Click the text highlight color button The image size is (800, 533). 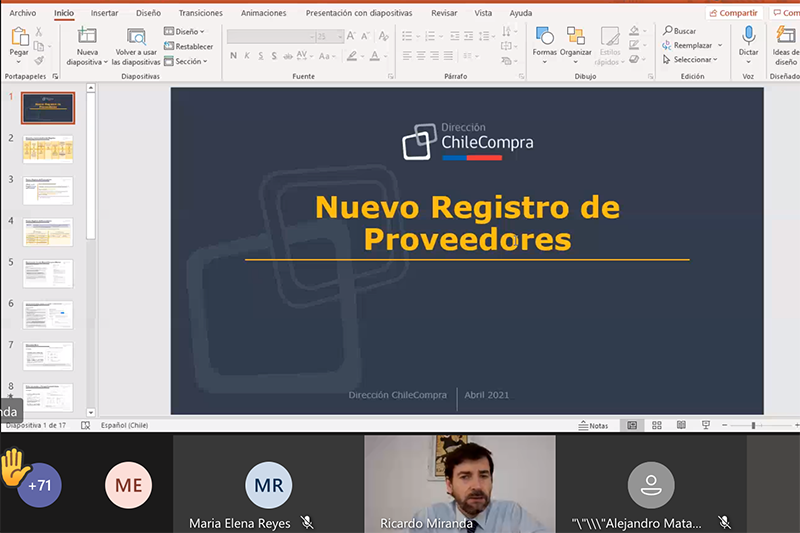coord(352,56)
